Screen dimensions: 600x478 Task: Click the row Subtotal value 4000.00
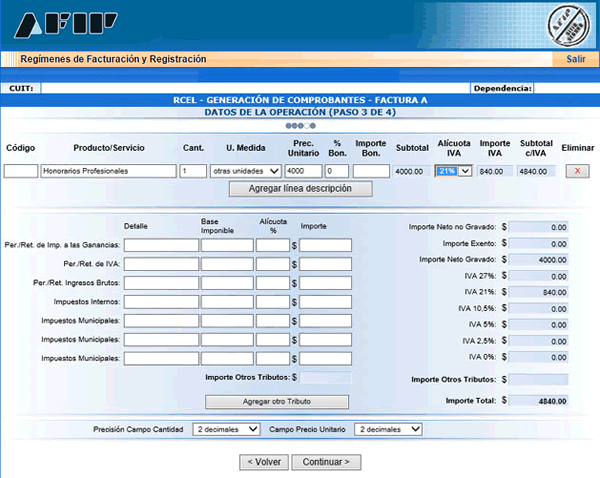(411, 171)
